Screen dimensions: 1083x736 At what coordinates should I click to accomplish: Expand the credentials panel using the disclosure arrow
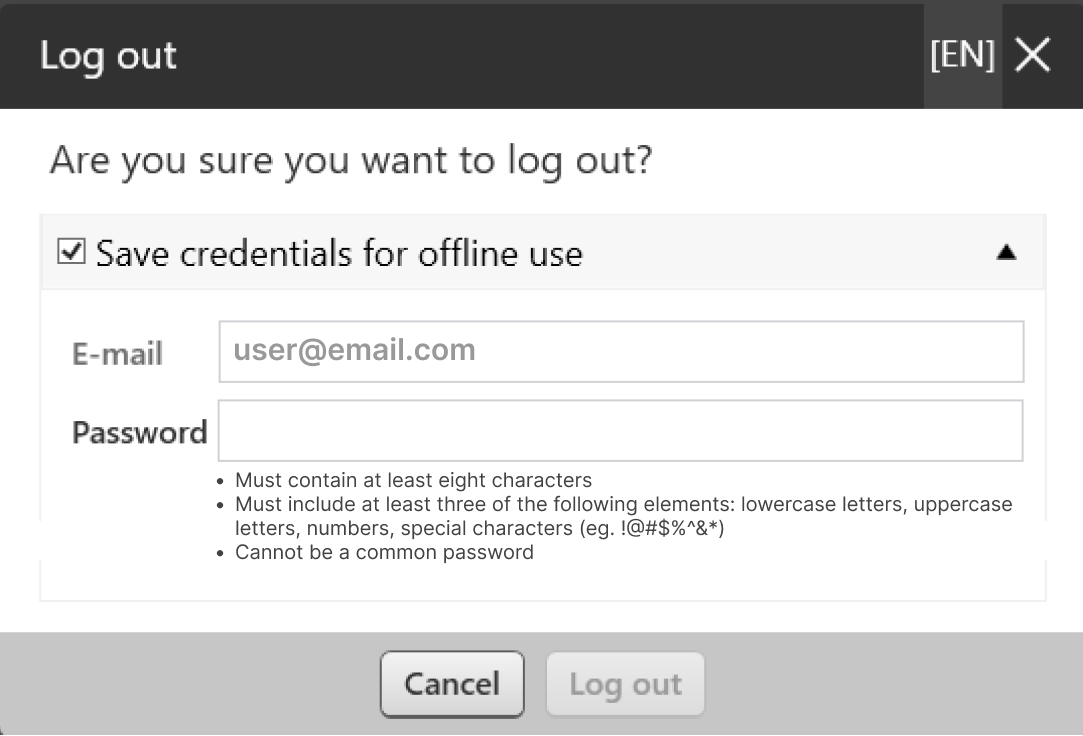[x=1006, y=253]
